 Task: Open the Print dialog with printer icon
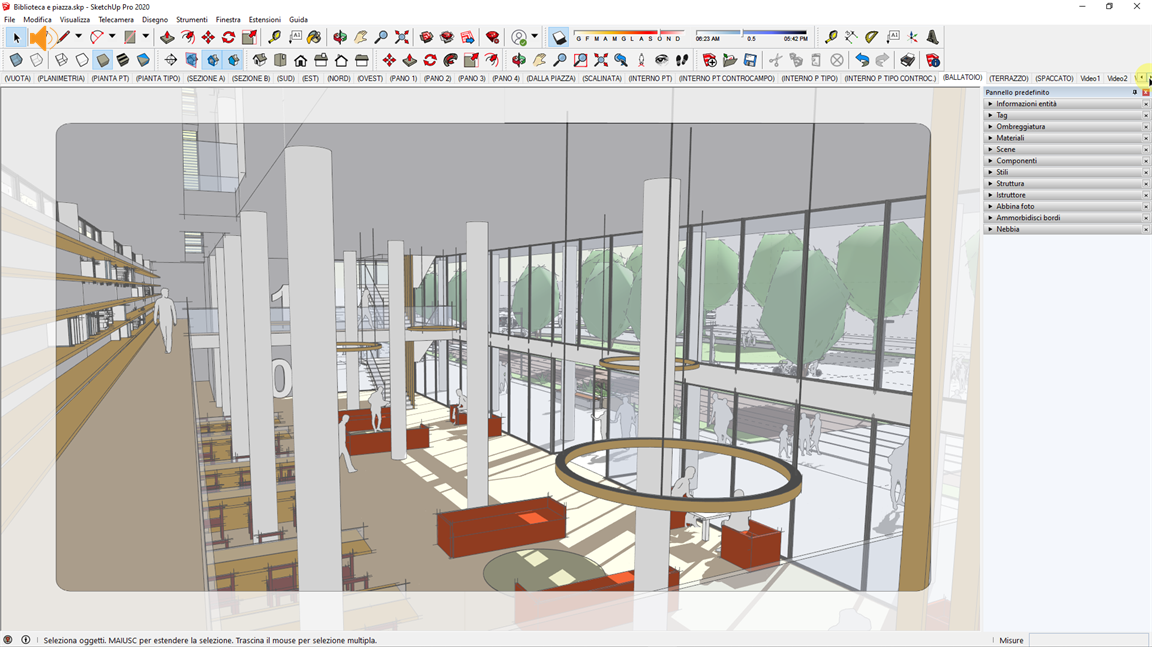click(x=907, y=61)
